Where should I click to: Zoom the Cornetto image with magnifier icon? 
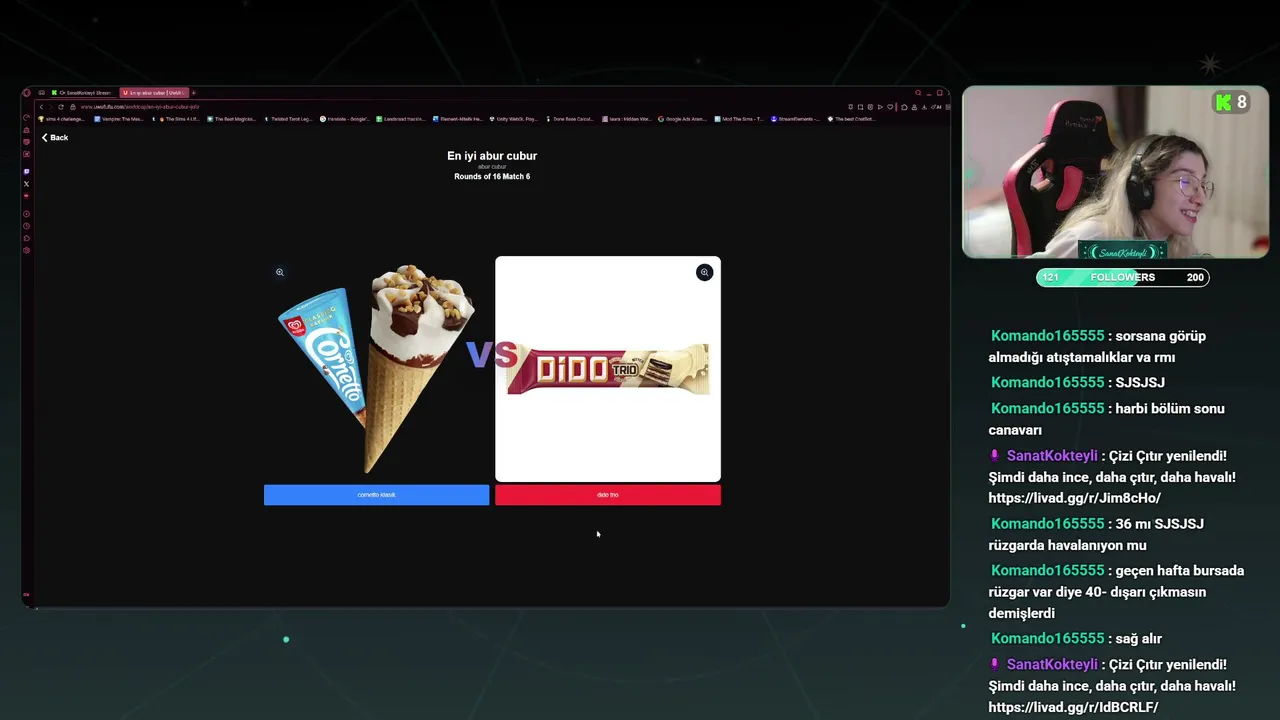pyautogui.click(x=280, y=272)
